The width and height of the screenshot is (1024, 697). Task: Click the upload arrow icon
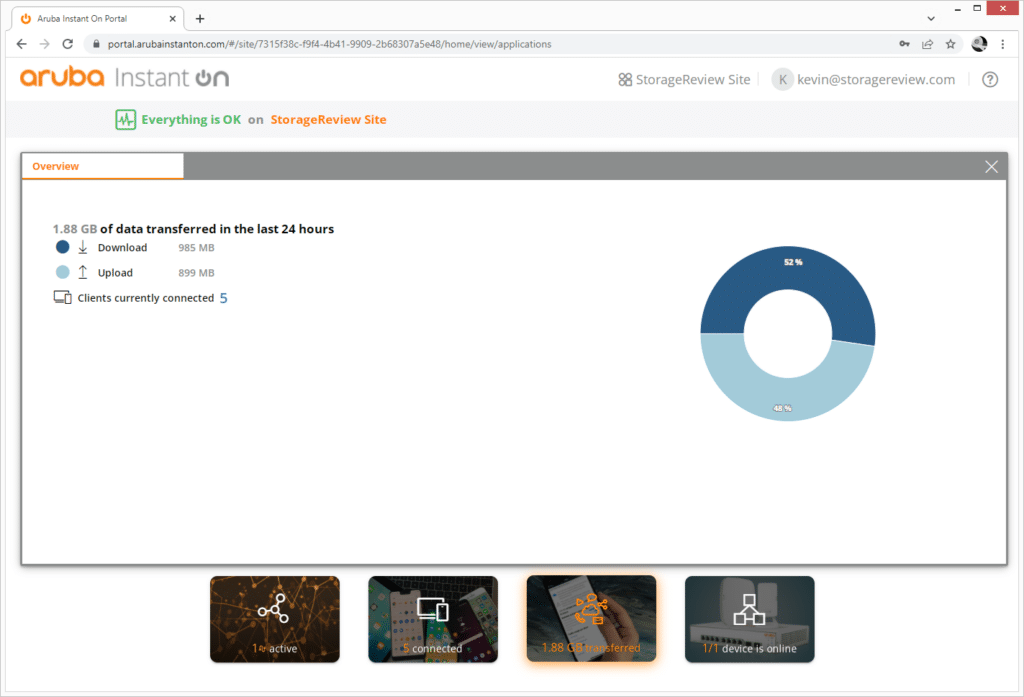83,272
